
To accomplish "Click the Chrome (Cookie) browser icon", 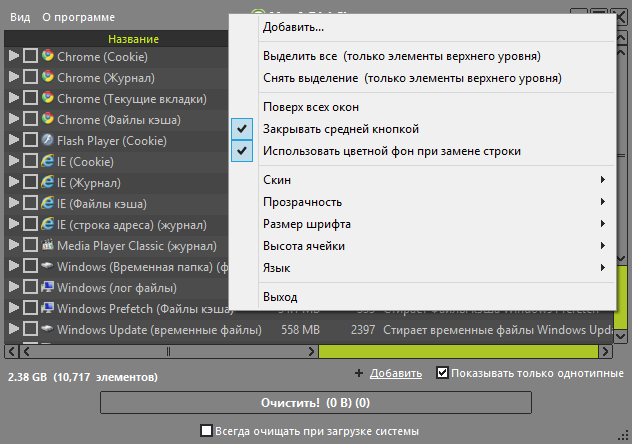I will (x=48, y=56).
